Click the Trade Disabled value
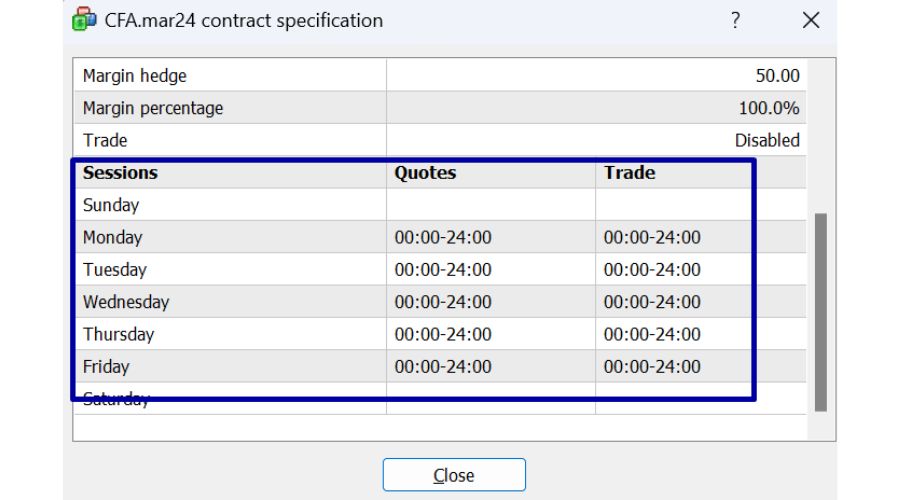This screenshot has height=500, width=900. [767, 141]
